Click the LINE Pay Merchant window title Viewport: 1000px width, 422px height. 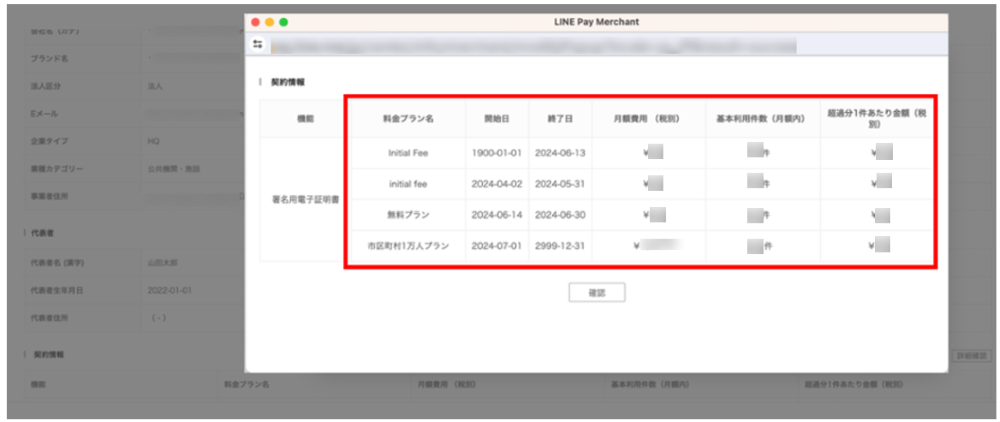pos(595,21)
